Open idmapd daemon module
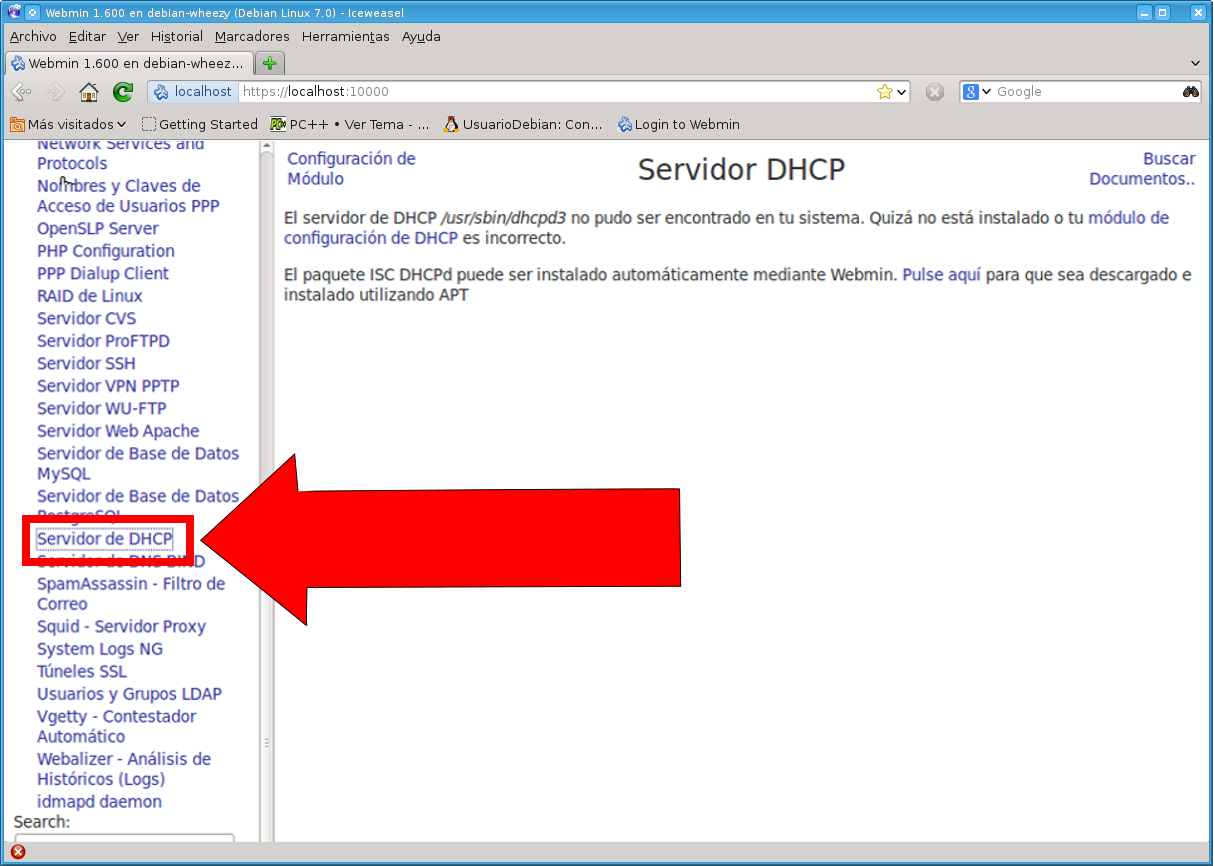This screenshot has height=866, width=1213. (99, 802)
